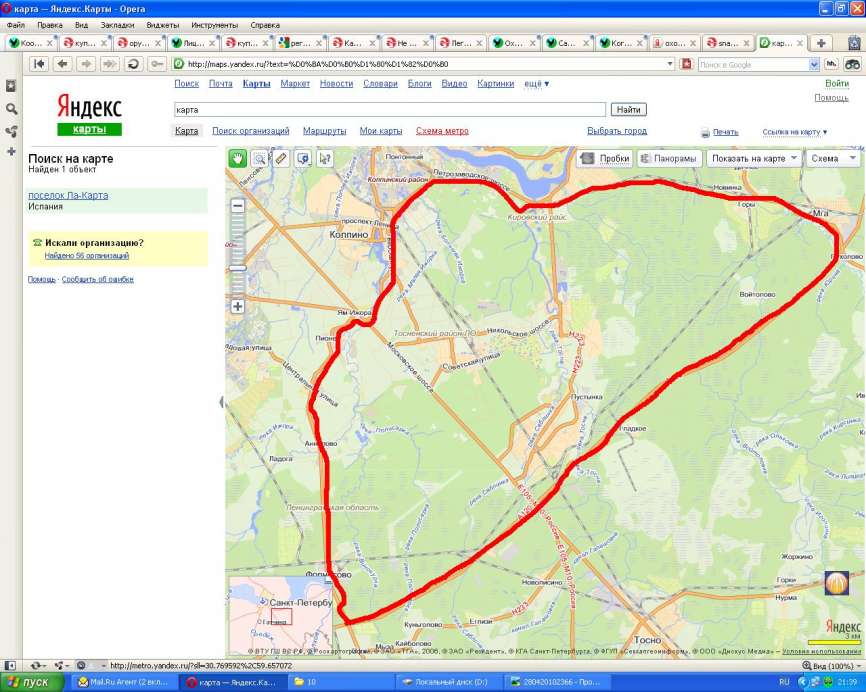
Task: Click the Найти search button
Action: point(629,109)
